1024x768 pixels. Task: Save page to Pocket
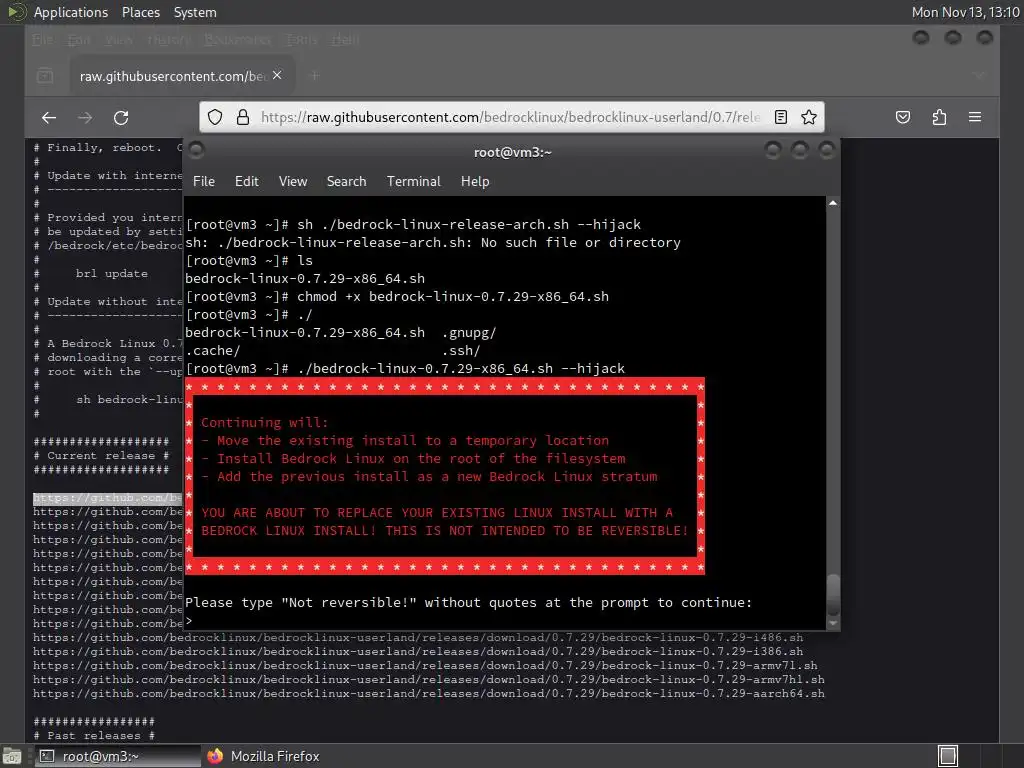[x=903, y=118]
